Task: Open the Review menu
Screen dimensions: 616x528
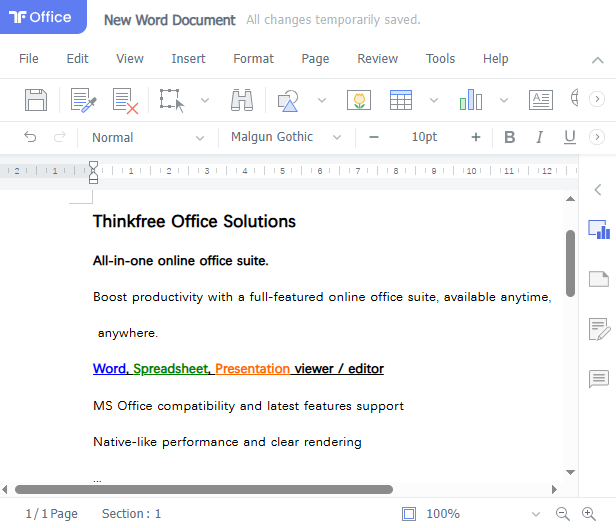Action: (x=377, y=59)
